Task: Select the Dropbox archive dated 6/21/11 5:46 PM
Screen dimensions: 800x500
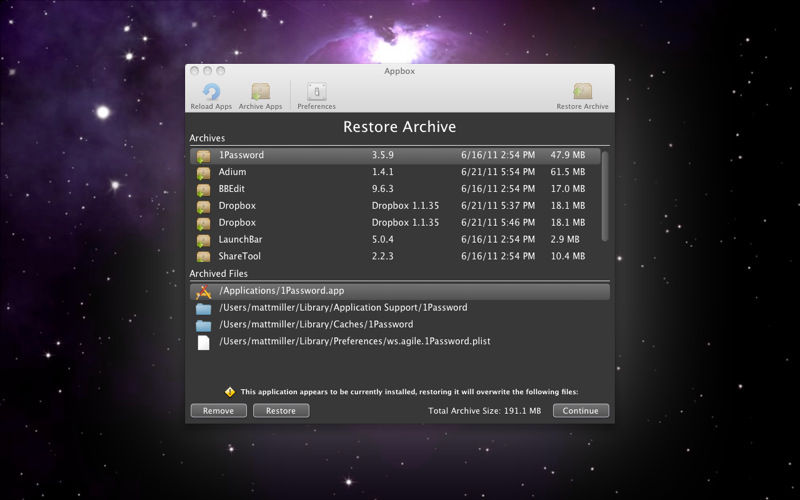Action: [x=237, y=222]
